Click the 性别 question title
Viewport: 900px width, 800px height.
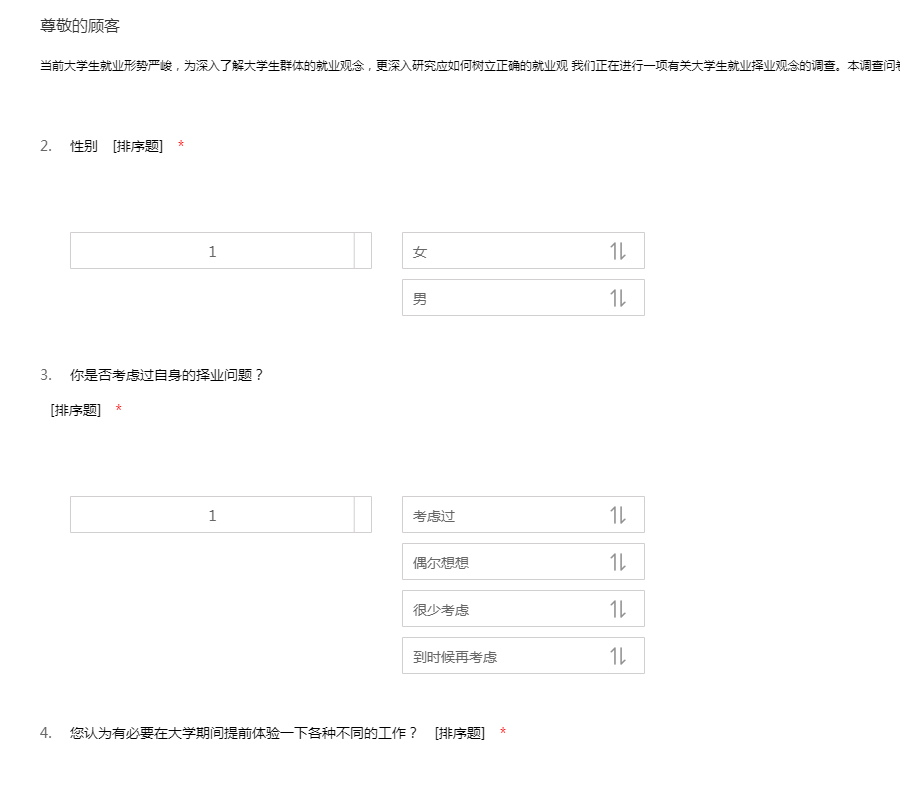coord(84,146)
